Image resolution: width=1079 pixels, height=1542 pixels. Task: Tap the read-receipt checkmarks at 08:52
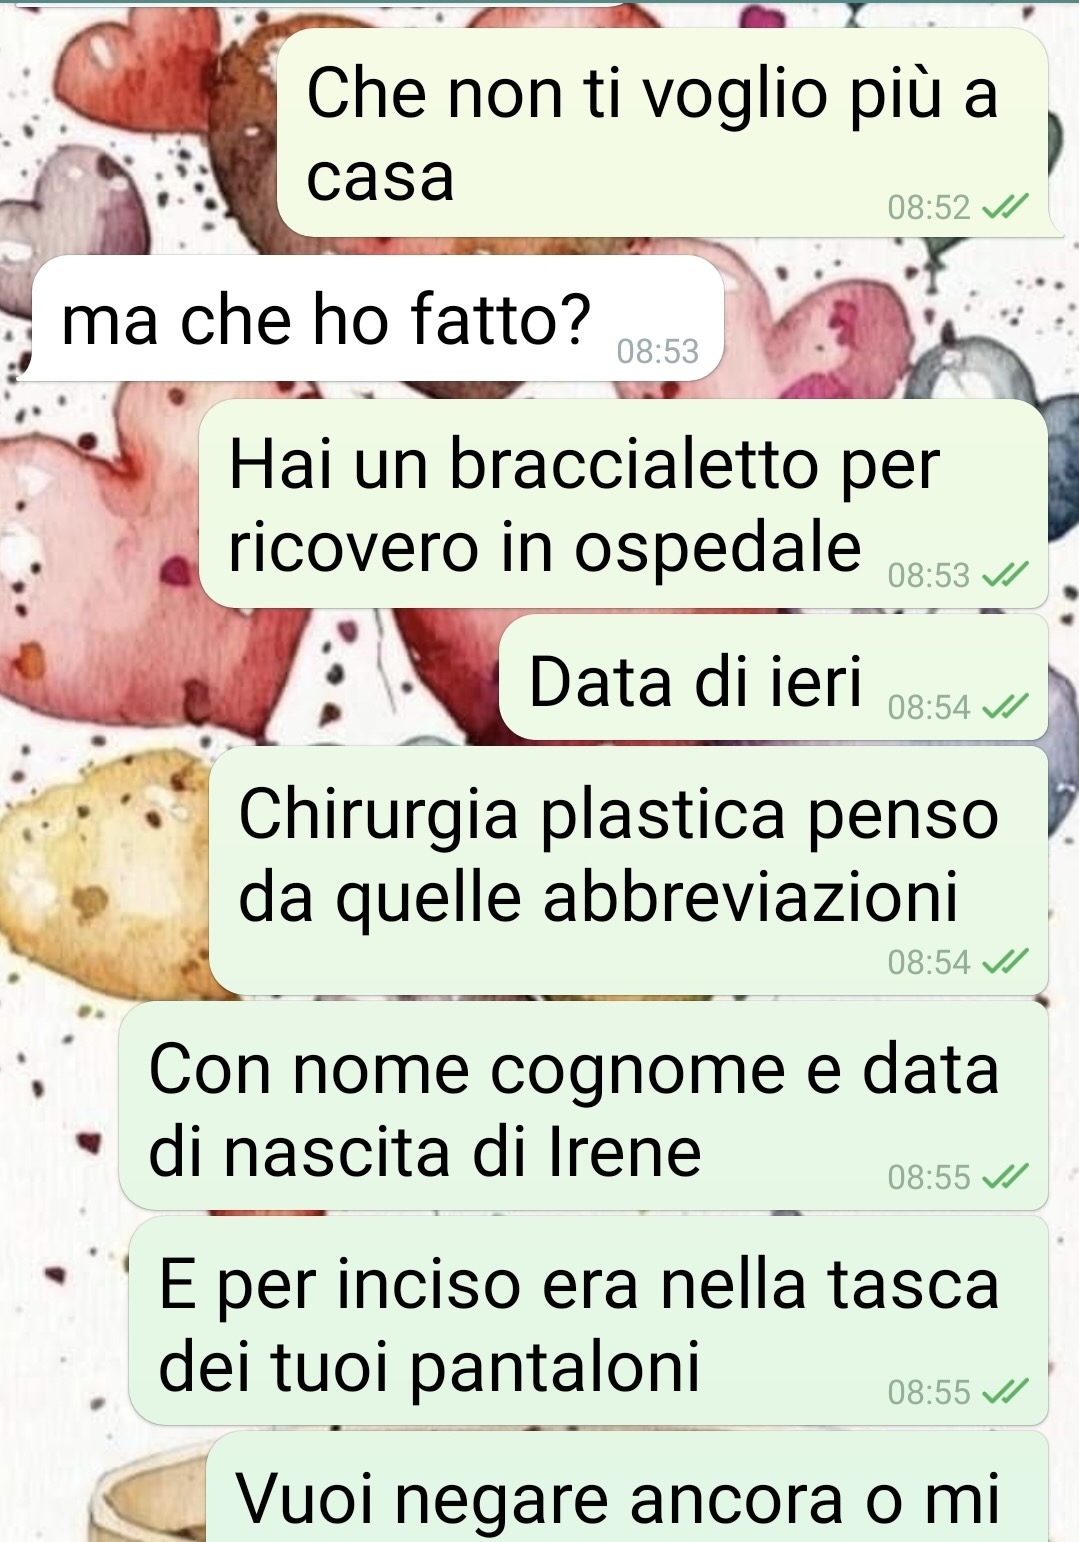[1005, 208]
